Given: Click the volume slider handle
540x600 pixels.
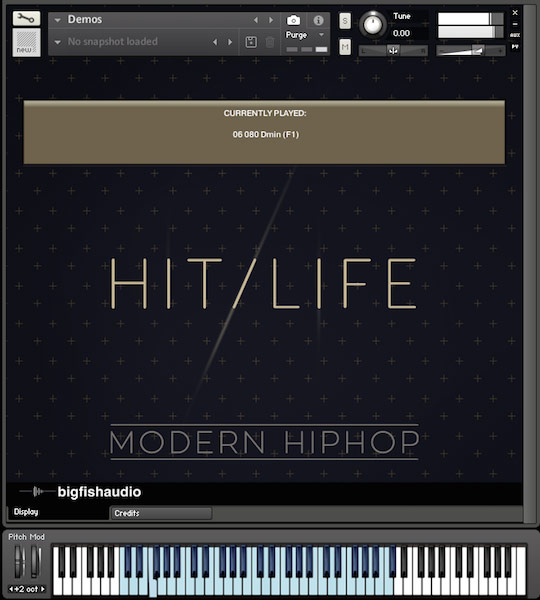Looking at the screenshot, I should [477, 50].
